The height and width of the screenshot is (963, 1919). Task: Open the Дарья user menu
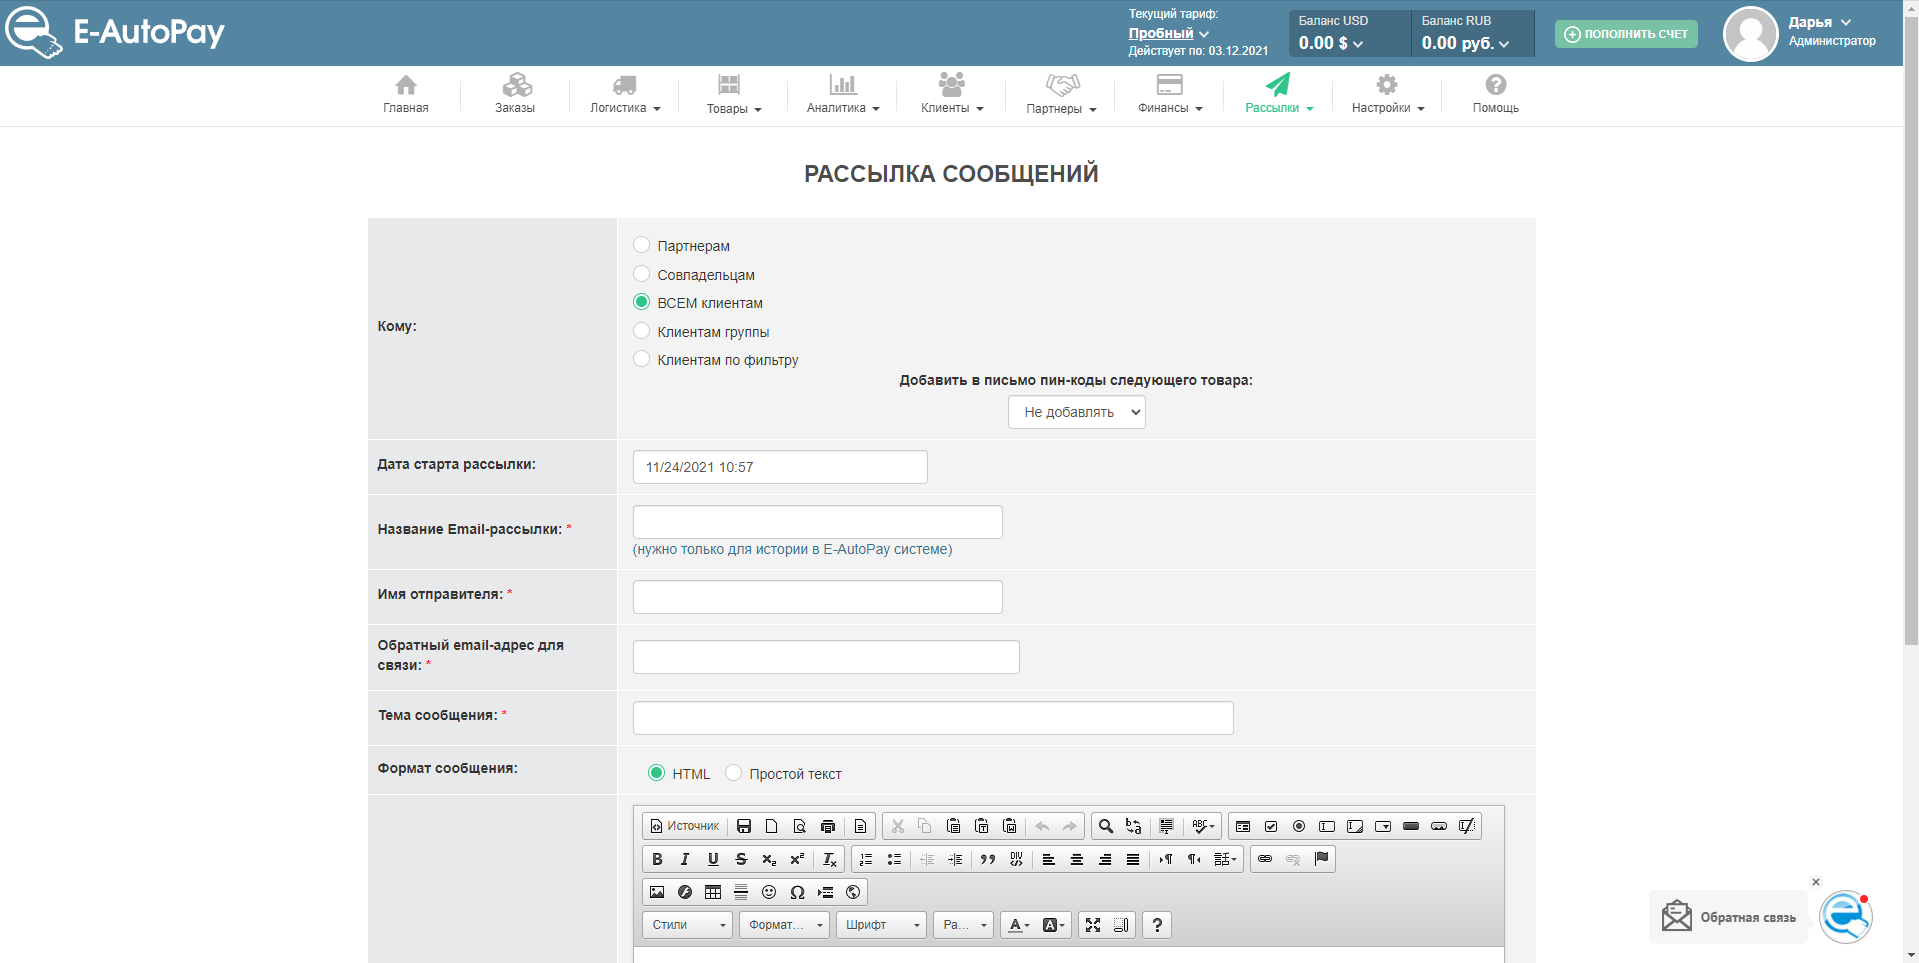tap(1819, 22)
